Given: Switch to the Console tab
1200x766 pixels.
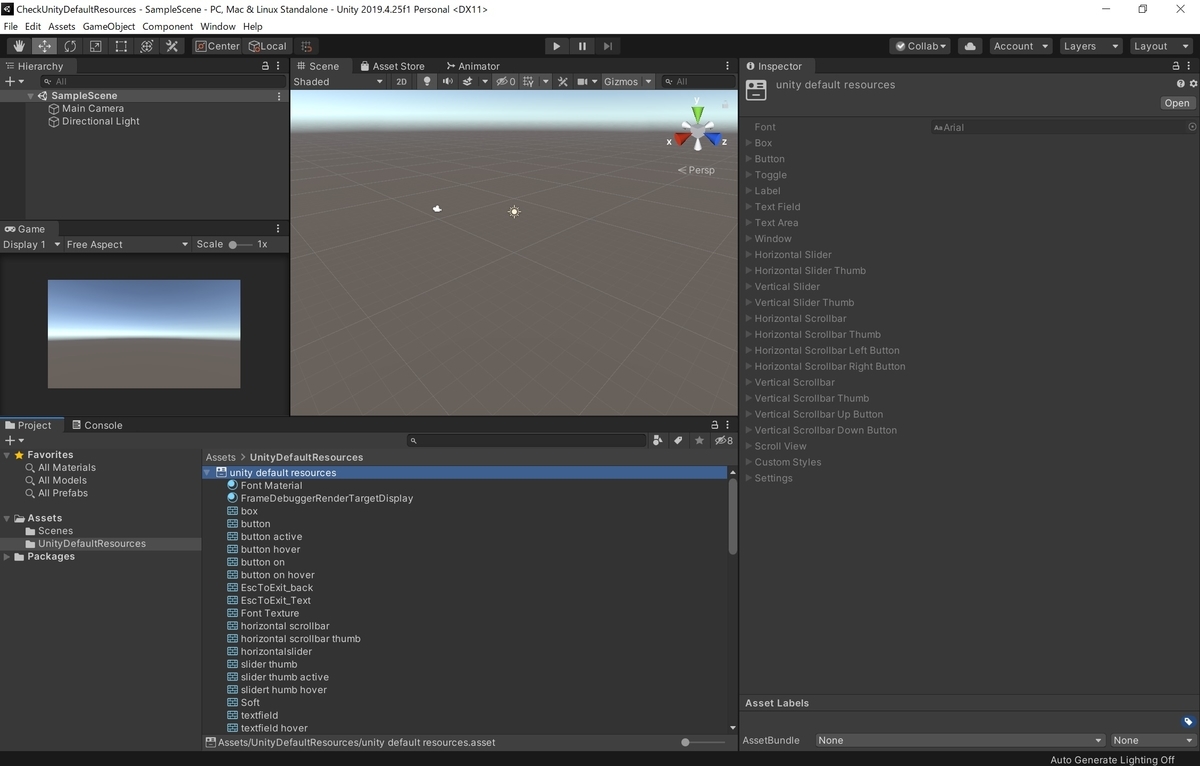Looking at the screenshot, I should point(97,425).
